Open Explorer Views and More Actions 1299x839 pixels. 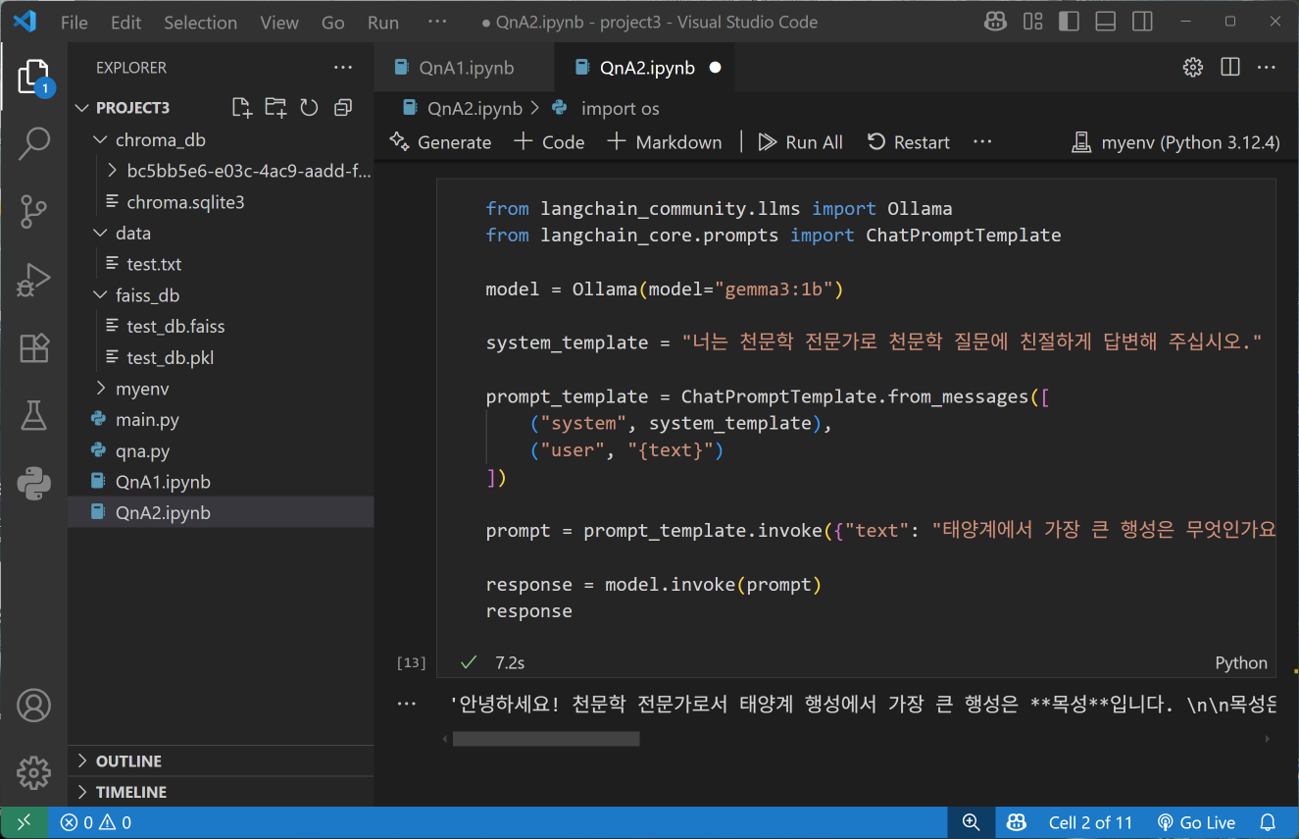point(343,67)
